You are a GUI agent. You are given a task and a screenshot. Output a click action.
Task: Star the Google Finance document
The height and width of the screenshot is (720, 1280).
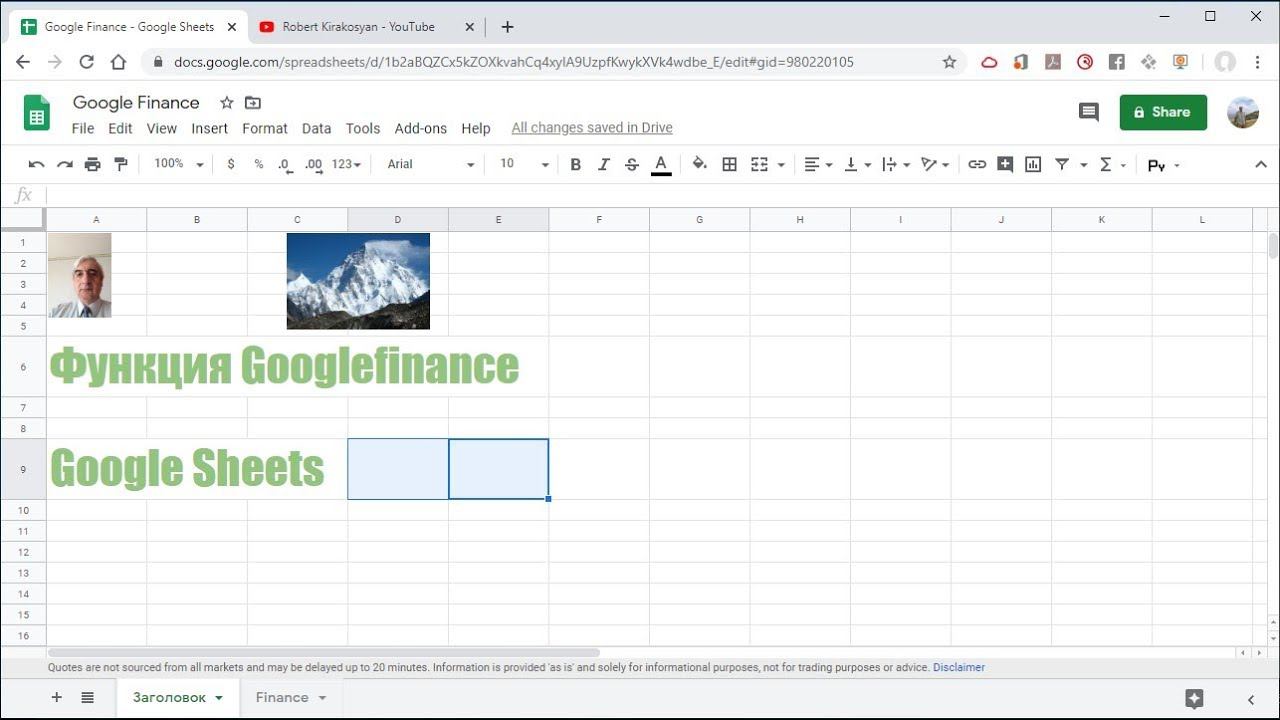click(227, 103)
